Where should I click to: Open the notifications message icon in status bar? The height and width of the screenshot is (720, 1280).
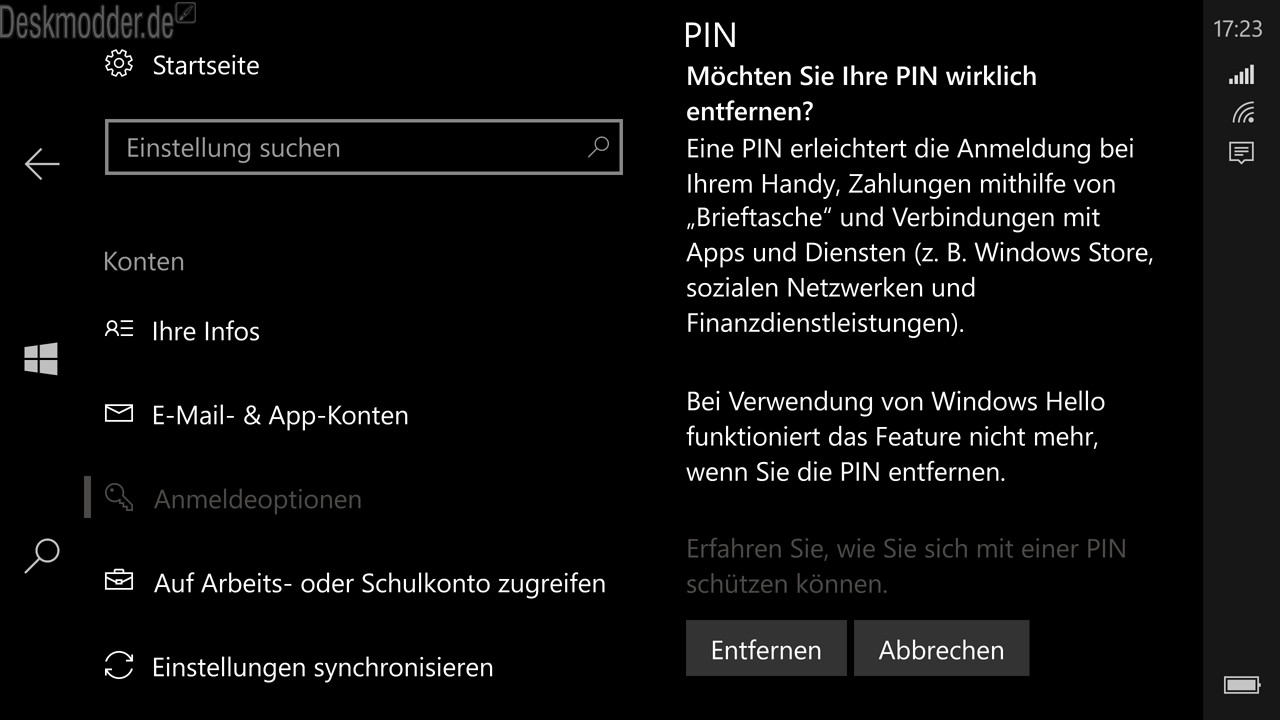(x=1241, y=153)
